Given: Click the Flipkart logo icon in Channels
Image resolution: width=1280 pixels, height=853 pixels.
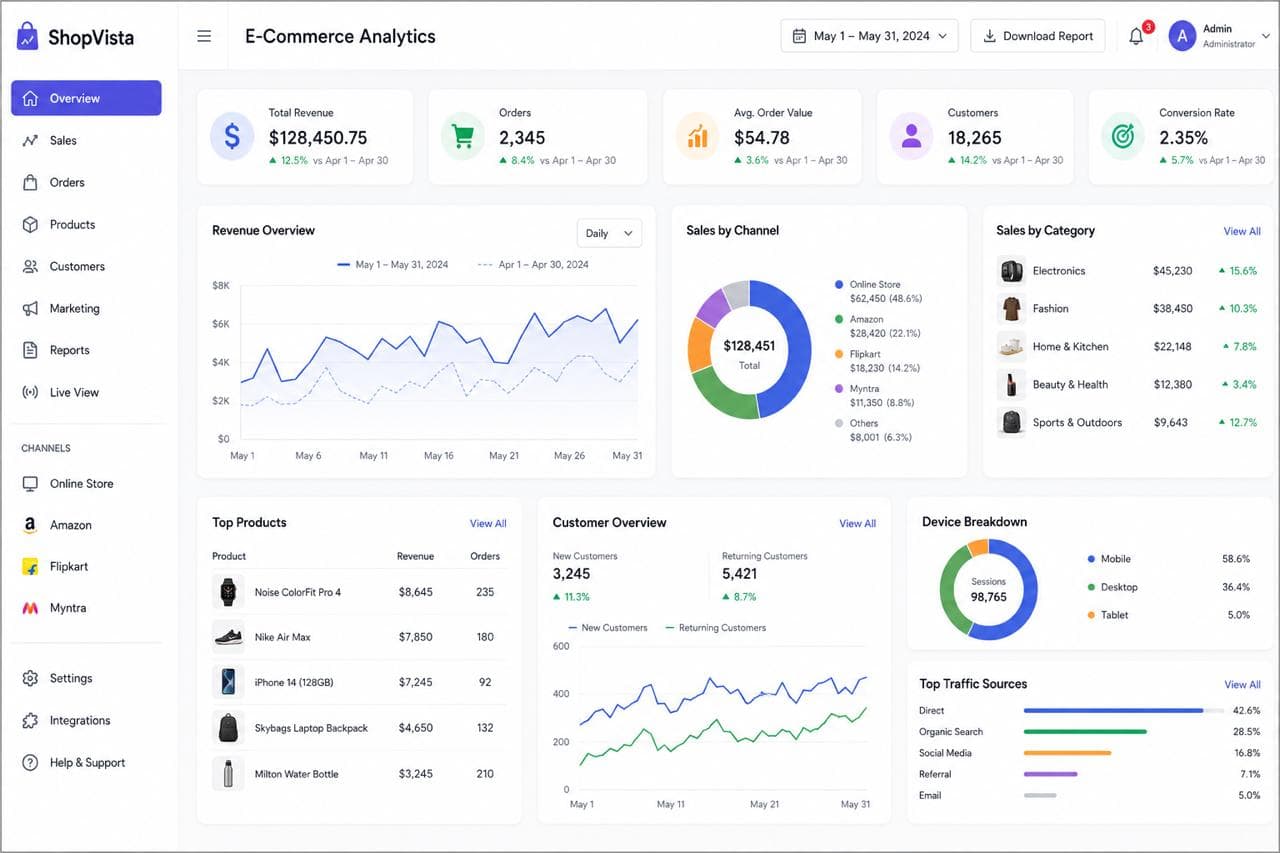Looking at the screenshot, I should point(30,566).
